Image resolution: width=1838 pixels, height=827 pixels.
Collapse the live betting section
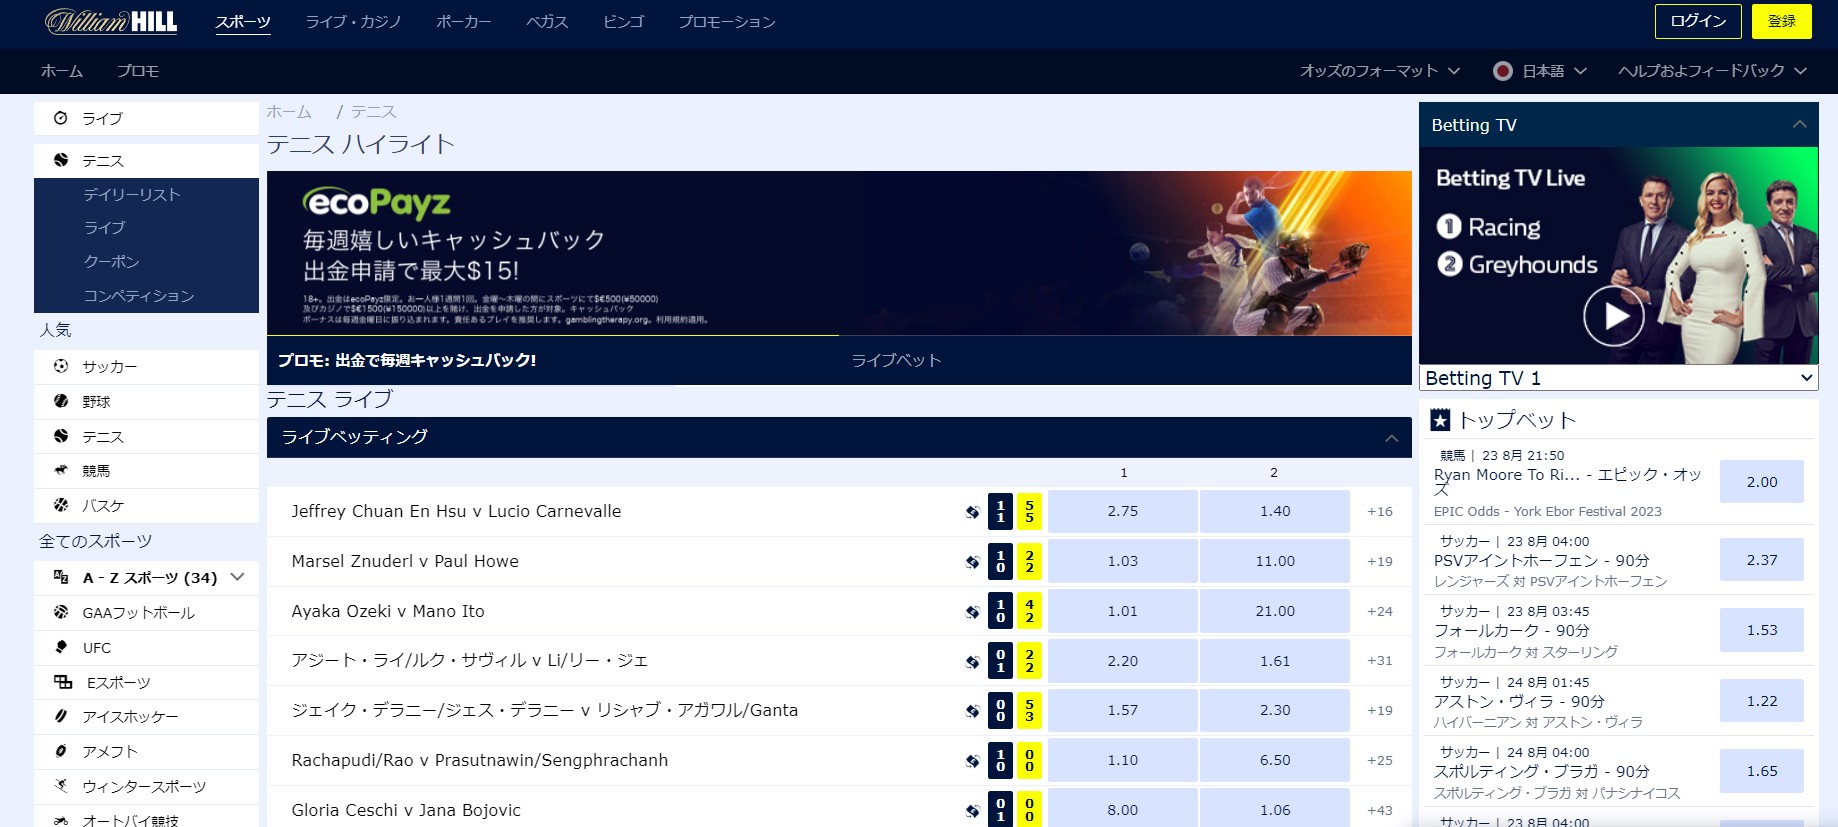pos(1391,438)
